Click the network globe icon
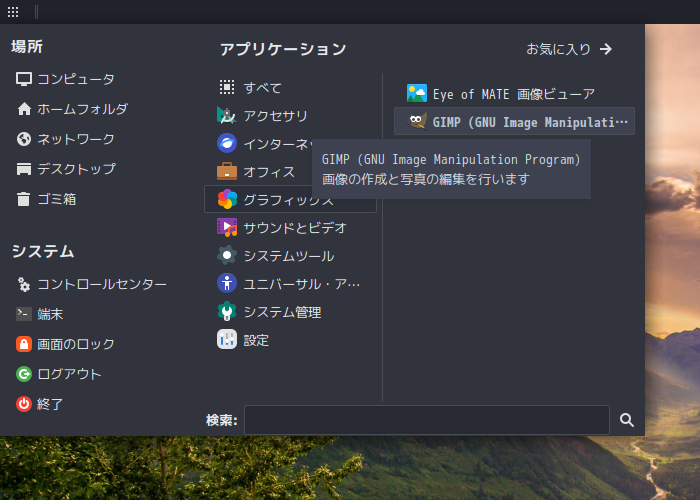 tap(24, 139)
